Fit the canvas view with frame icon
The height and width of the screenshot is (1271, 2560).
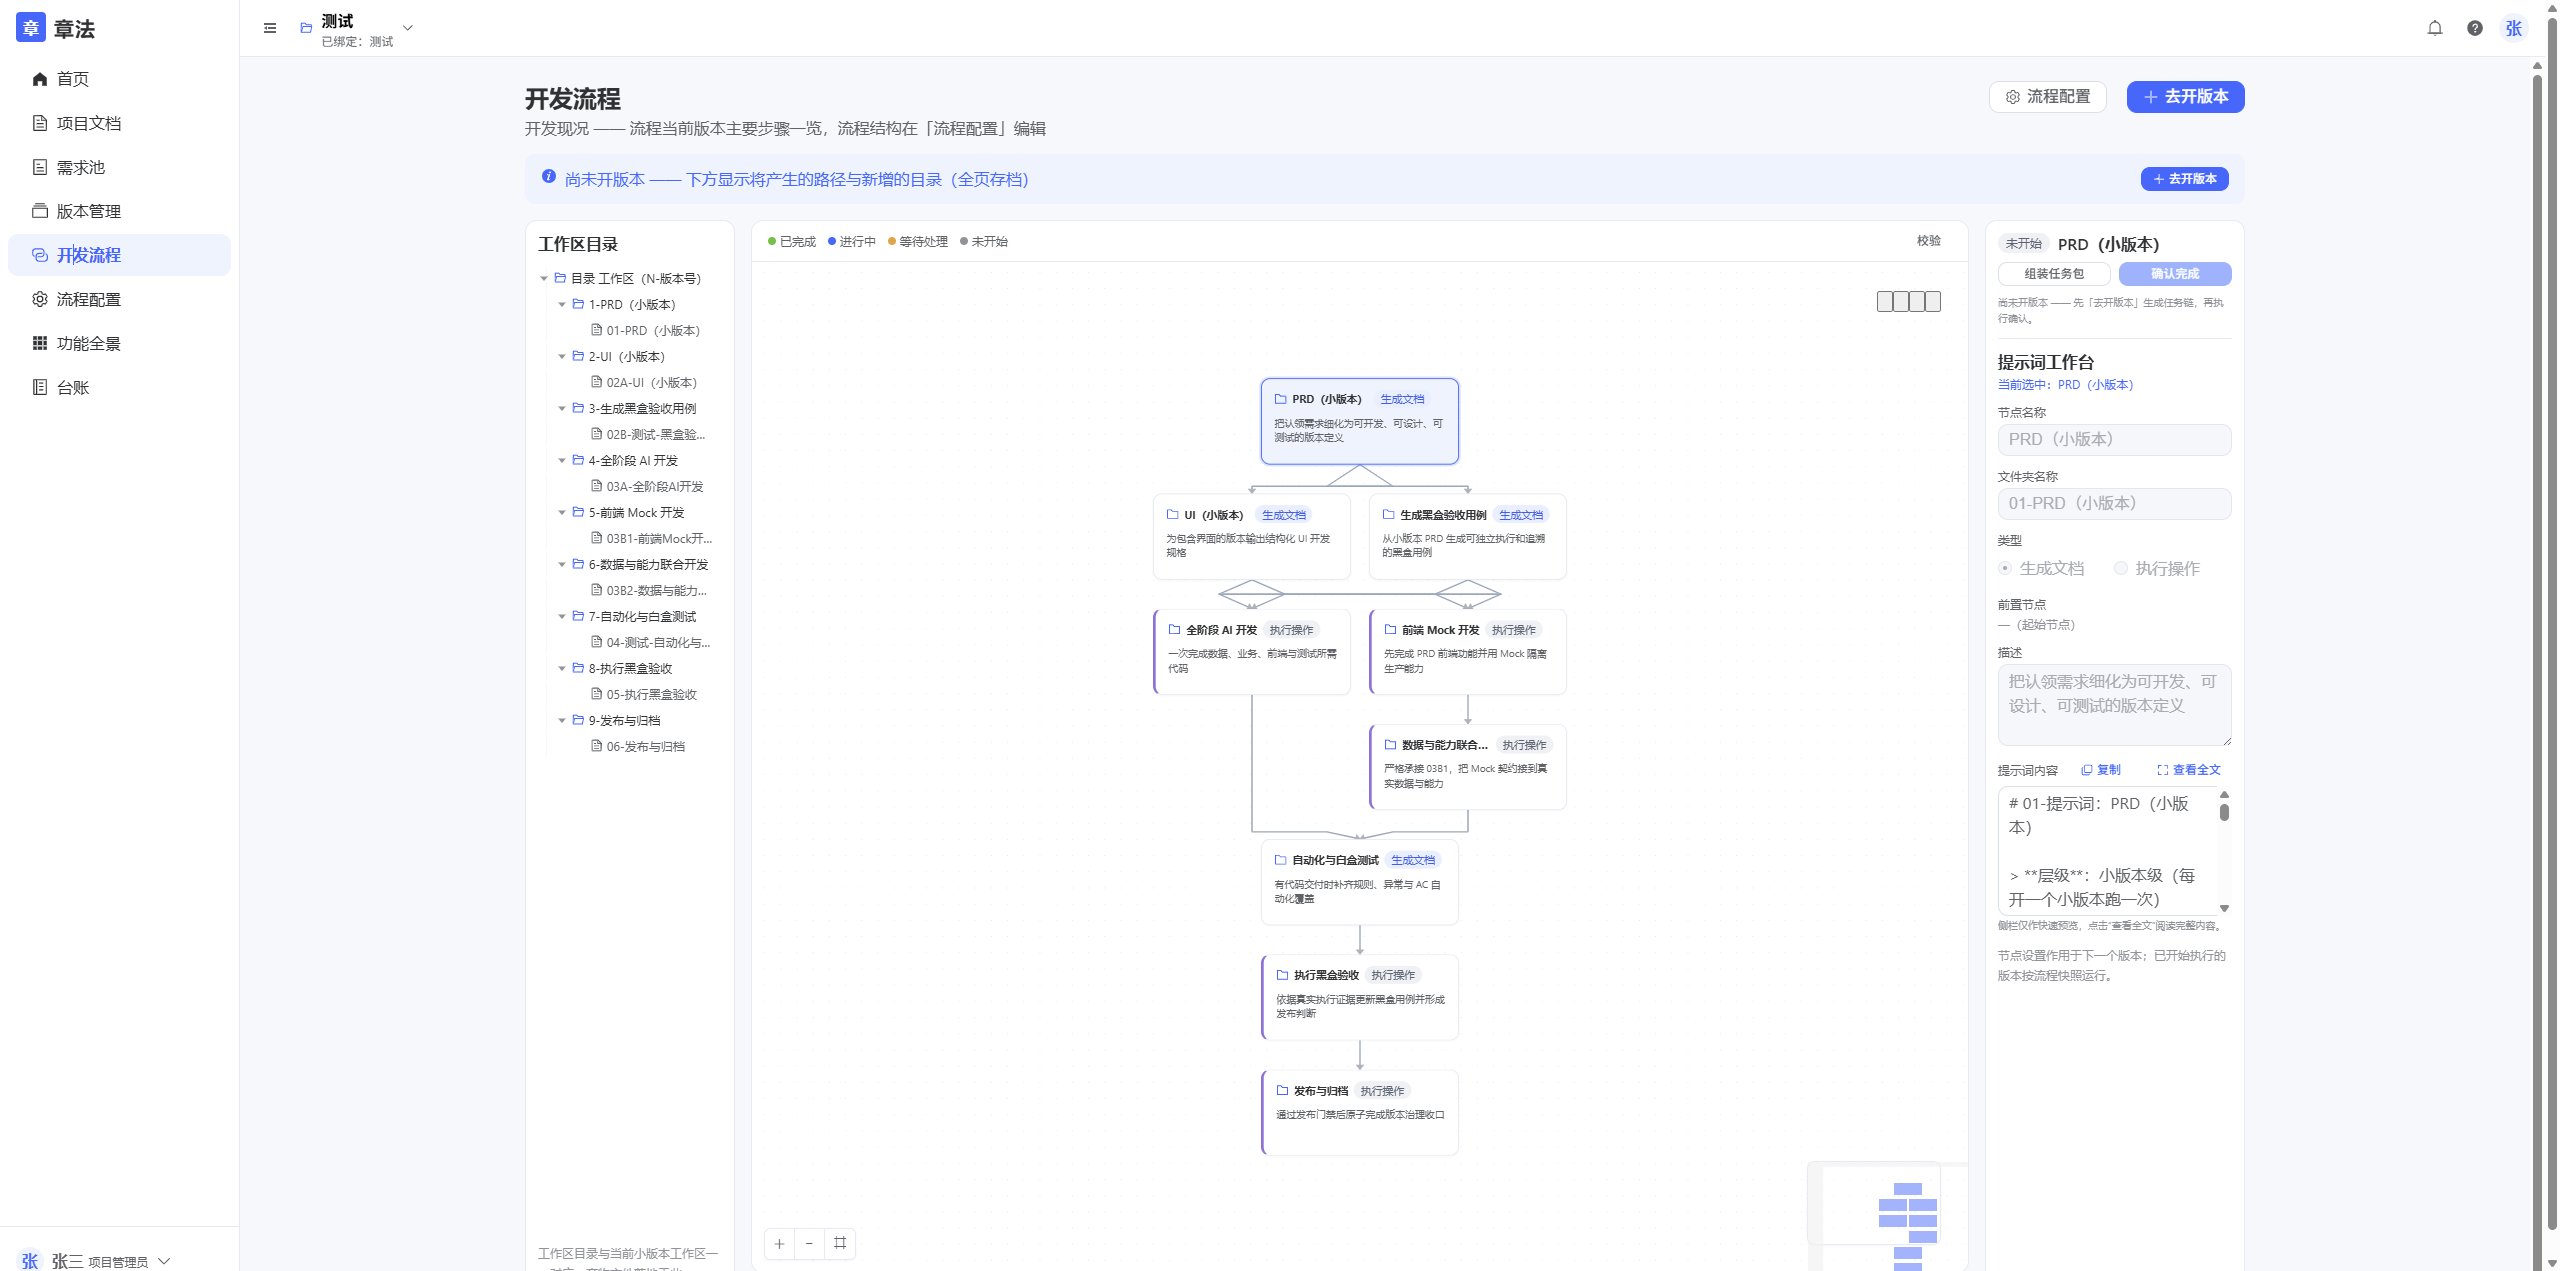click(840, 1243)
